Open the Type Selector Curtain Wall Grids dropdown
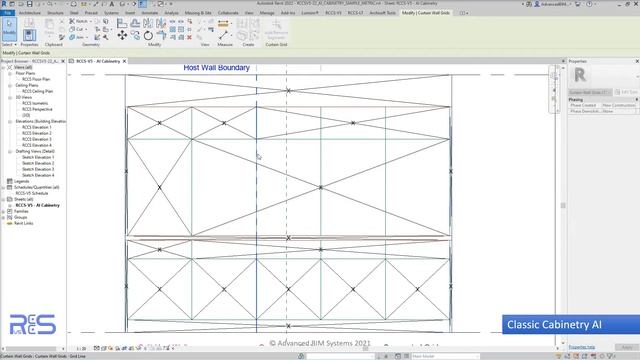This screenshot has height=360, width=640. click(590, 92)
